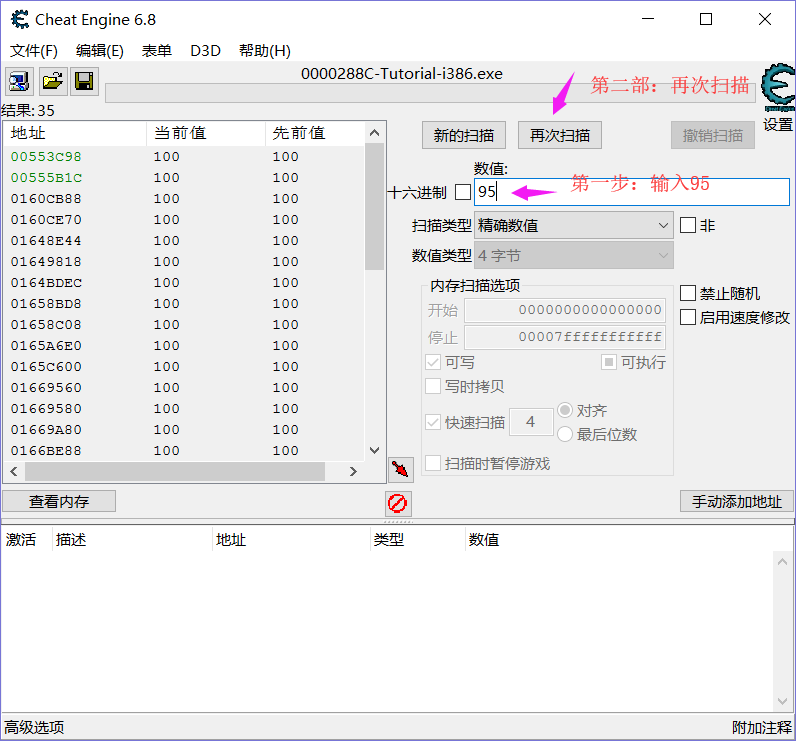Click the 撤销扫描 undo scan button
The height and width of the screenshot is (741, 796).
(713, 136)
